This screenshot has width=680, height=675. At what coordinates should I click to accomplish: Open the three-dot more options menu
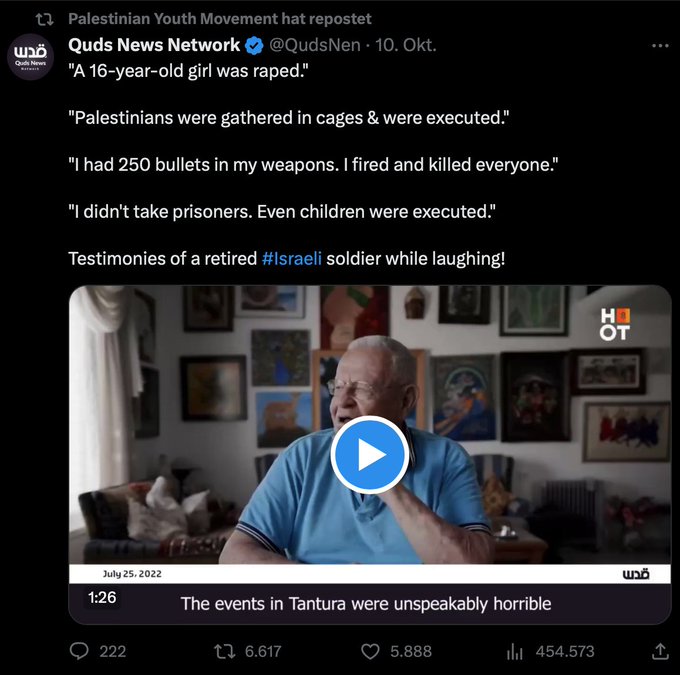tap(659, 45)
